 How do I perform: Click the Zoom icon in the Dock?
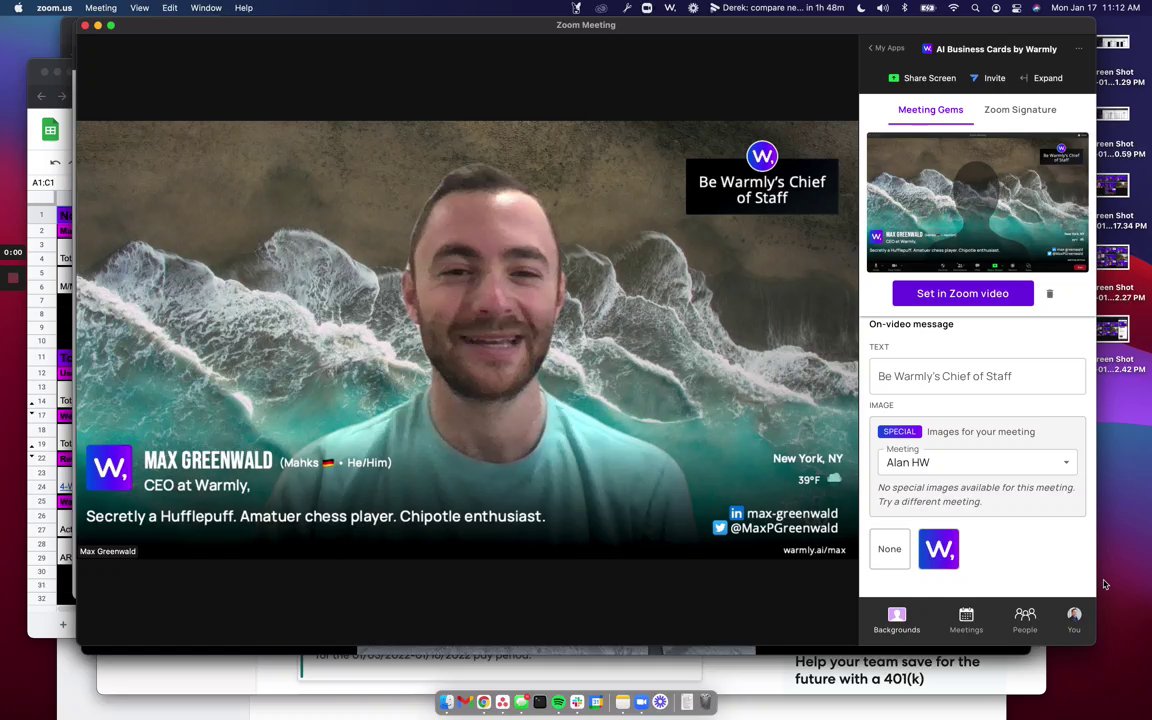coord(641,702)
